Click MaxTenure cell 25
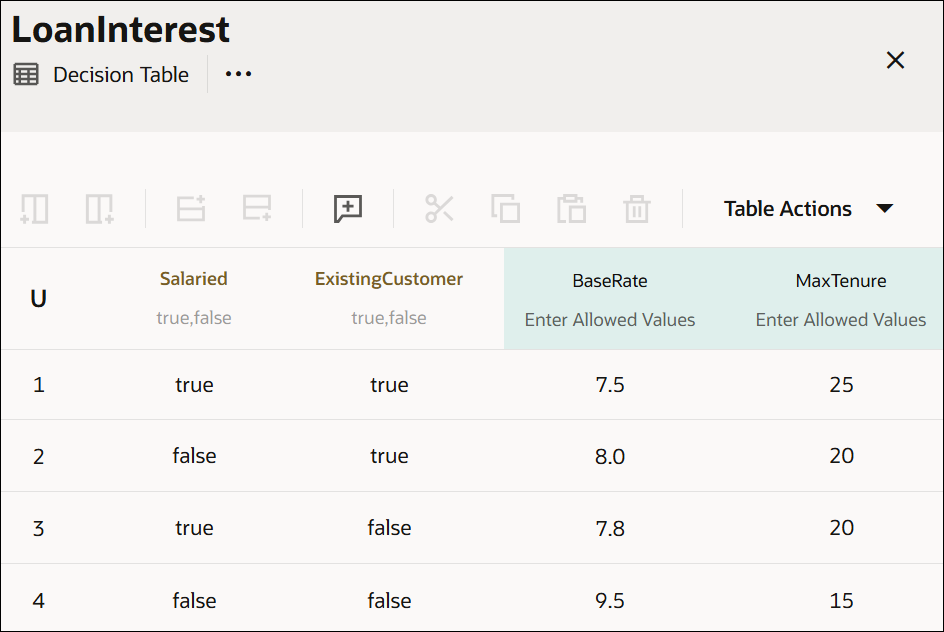The height and width of the screenshot is (632, 944). click(x=841, y=385)
